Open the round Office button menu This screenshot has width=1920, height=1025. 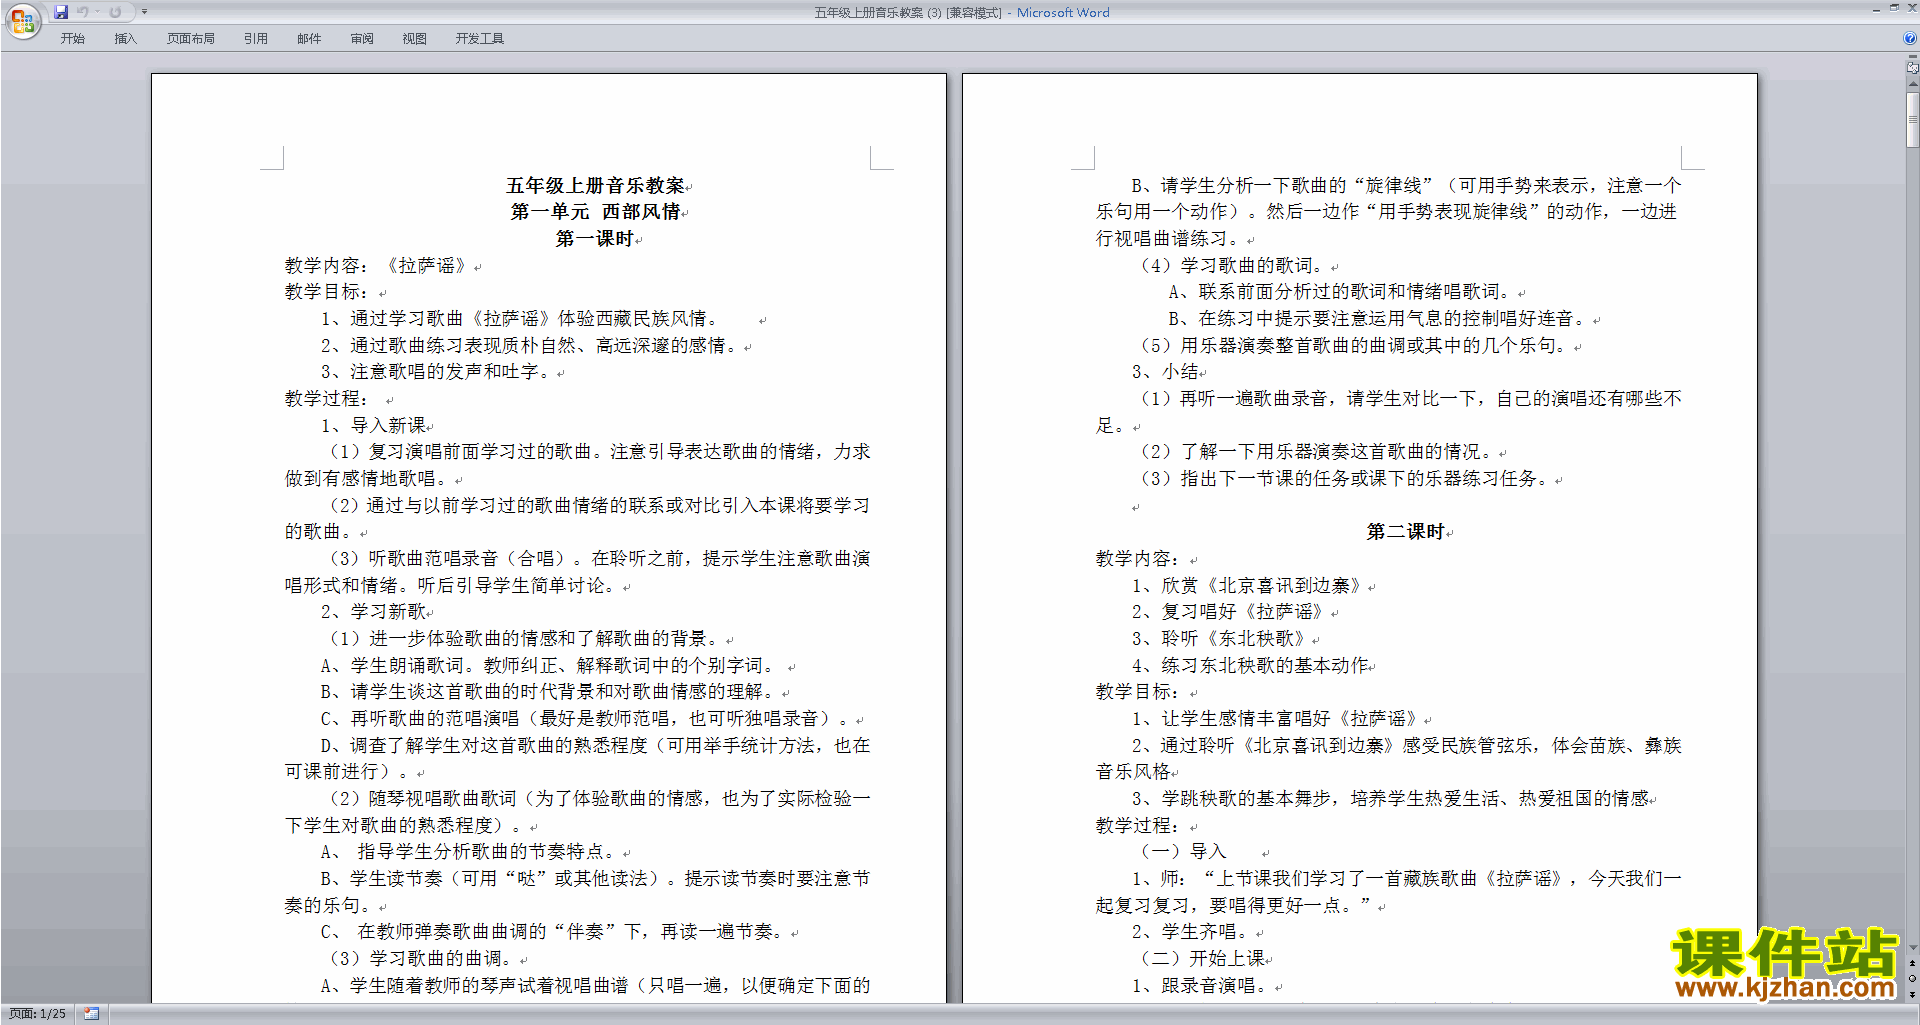(22, 21)
